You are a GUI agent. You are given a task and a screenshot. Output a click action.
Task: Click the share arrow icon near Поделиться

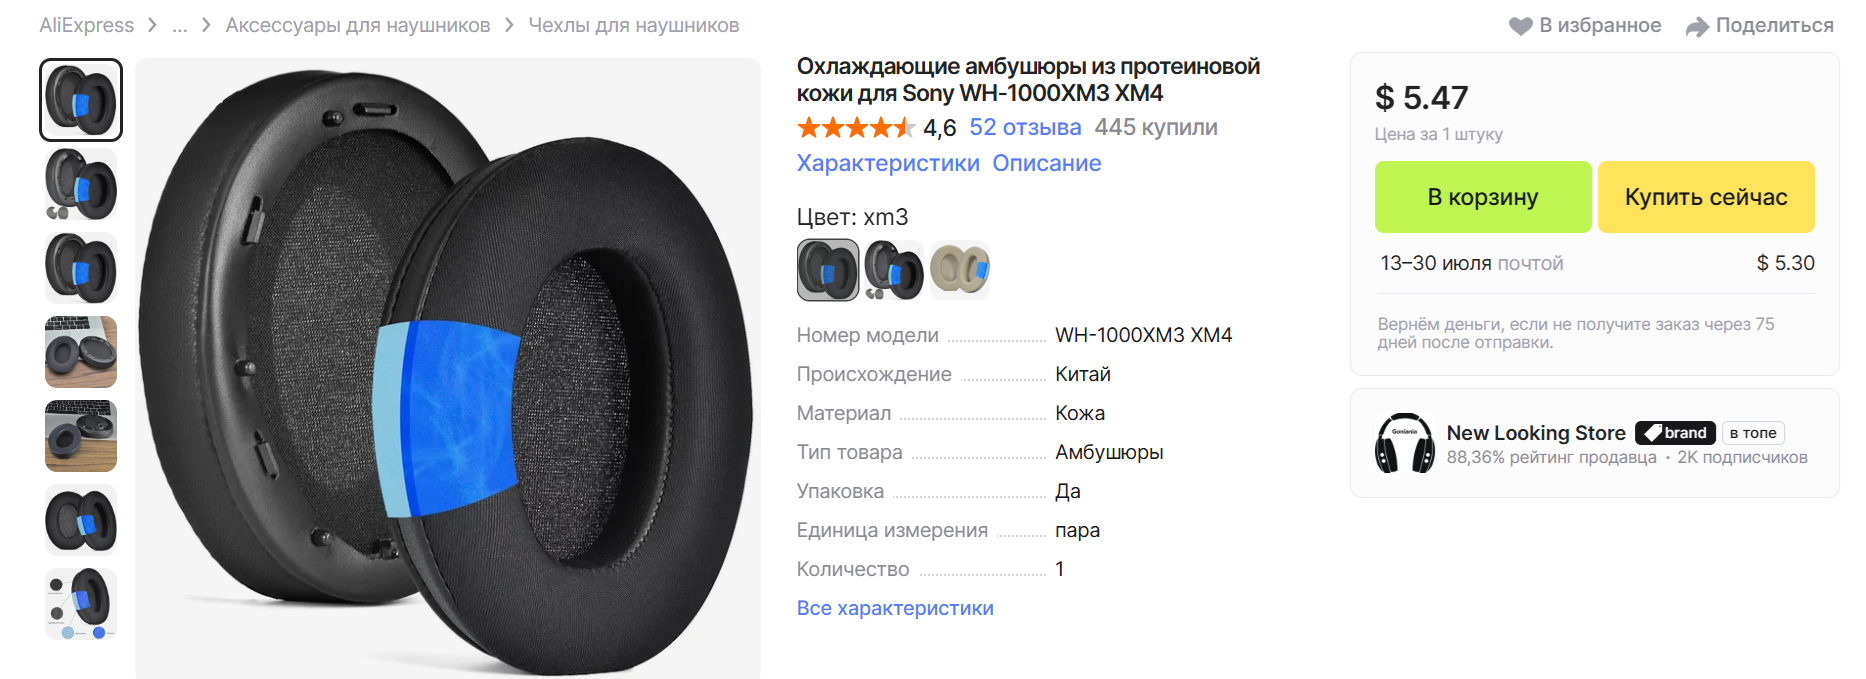tap(1697, 26)
